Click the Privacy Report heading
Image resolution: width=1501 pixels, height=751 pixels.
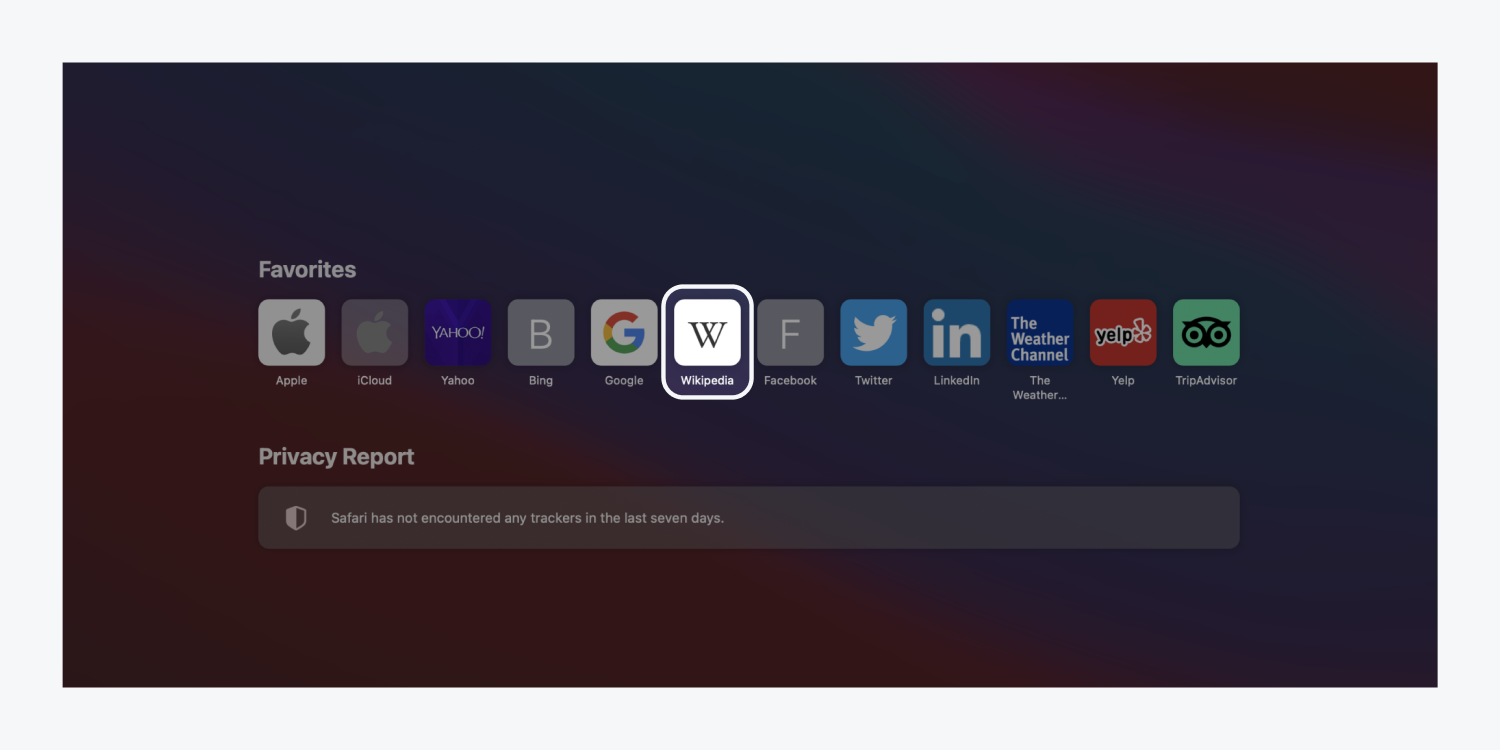click(x=336, y=457)
